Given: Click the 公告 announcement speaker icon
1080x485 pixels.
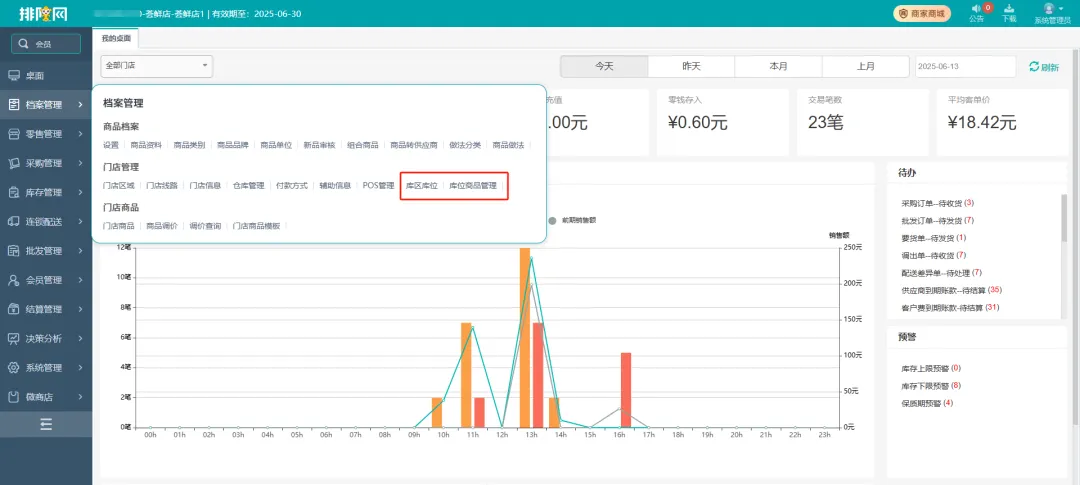Looking at the screenshot, I should pos(976,8).
